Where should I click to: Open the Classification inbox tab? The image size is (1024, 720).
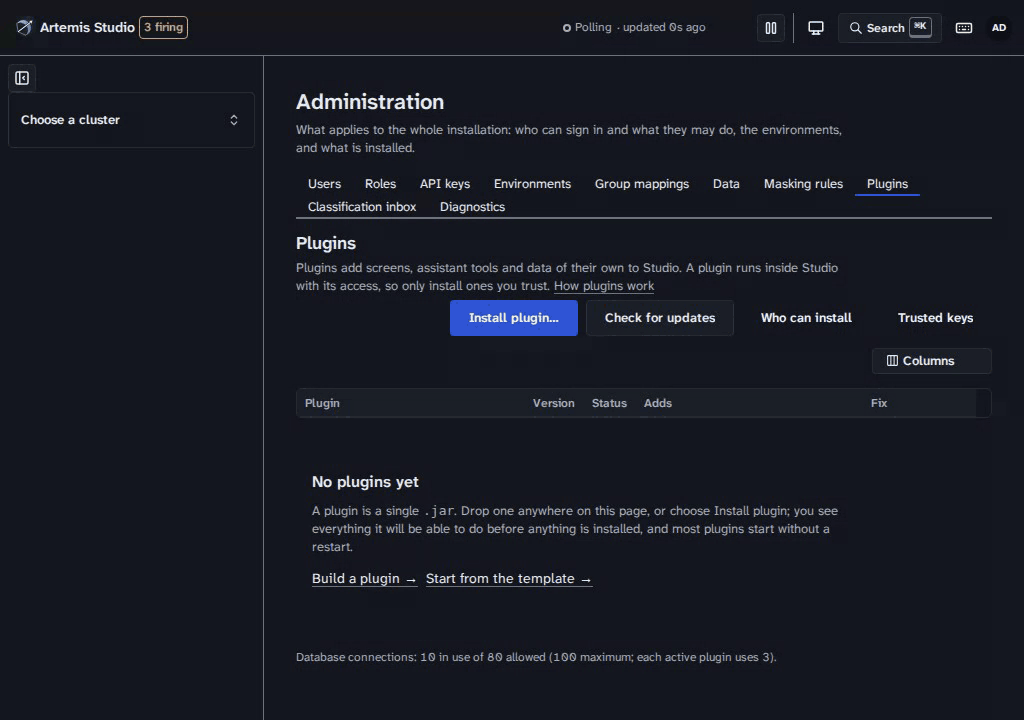[362, 207]
